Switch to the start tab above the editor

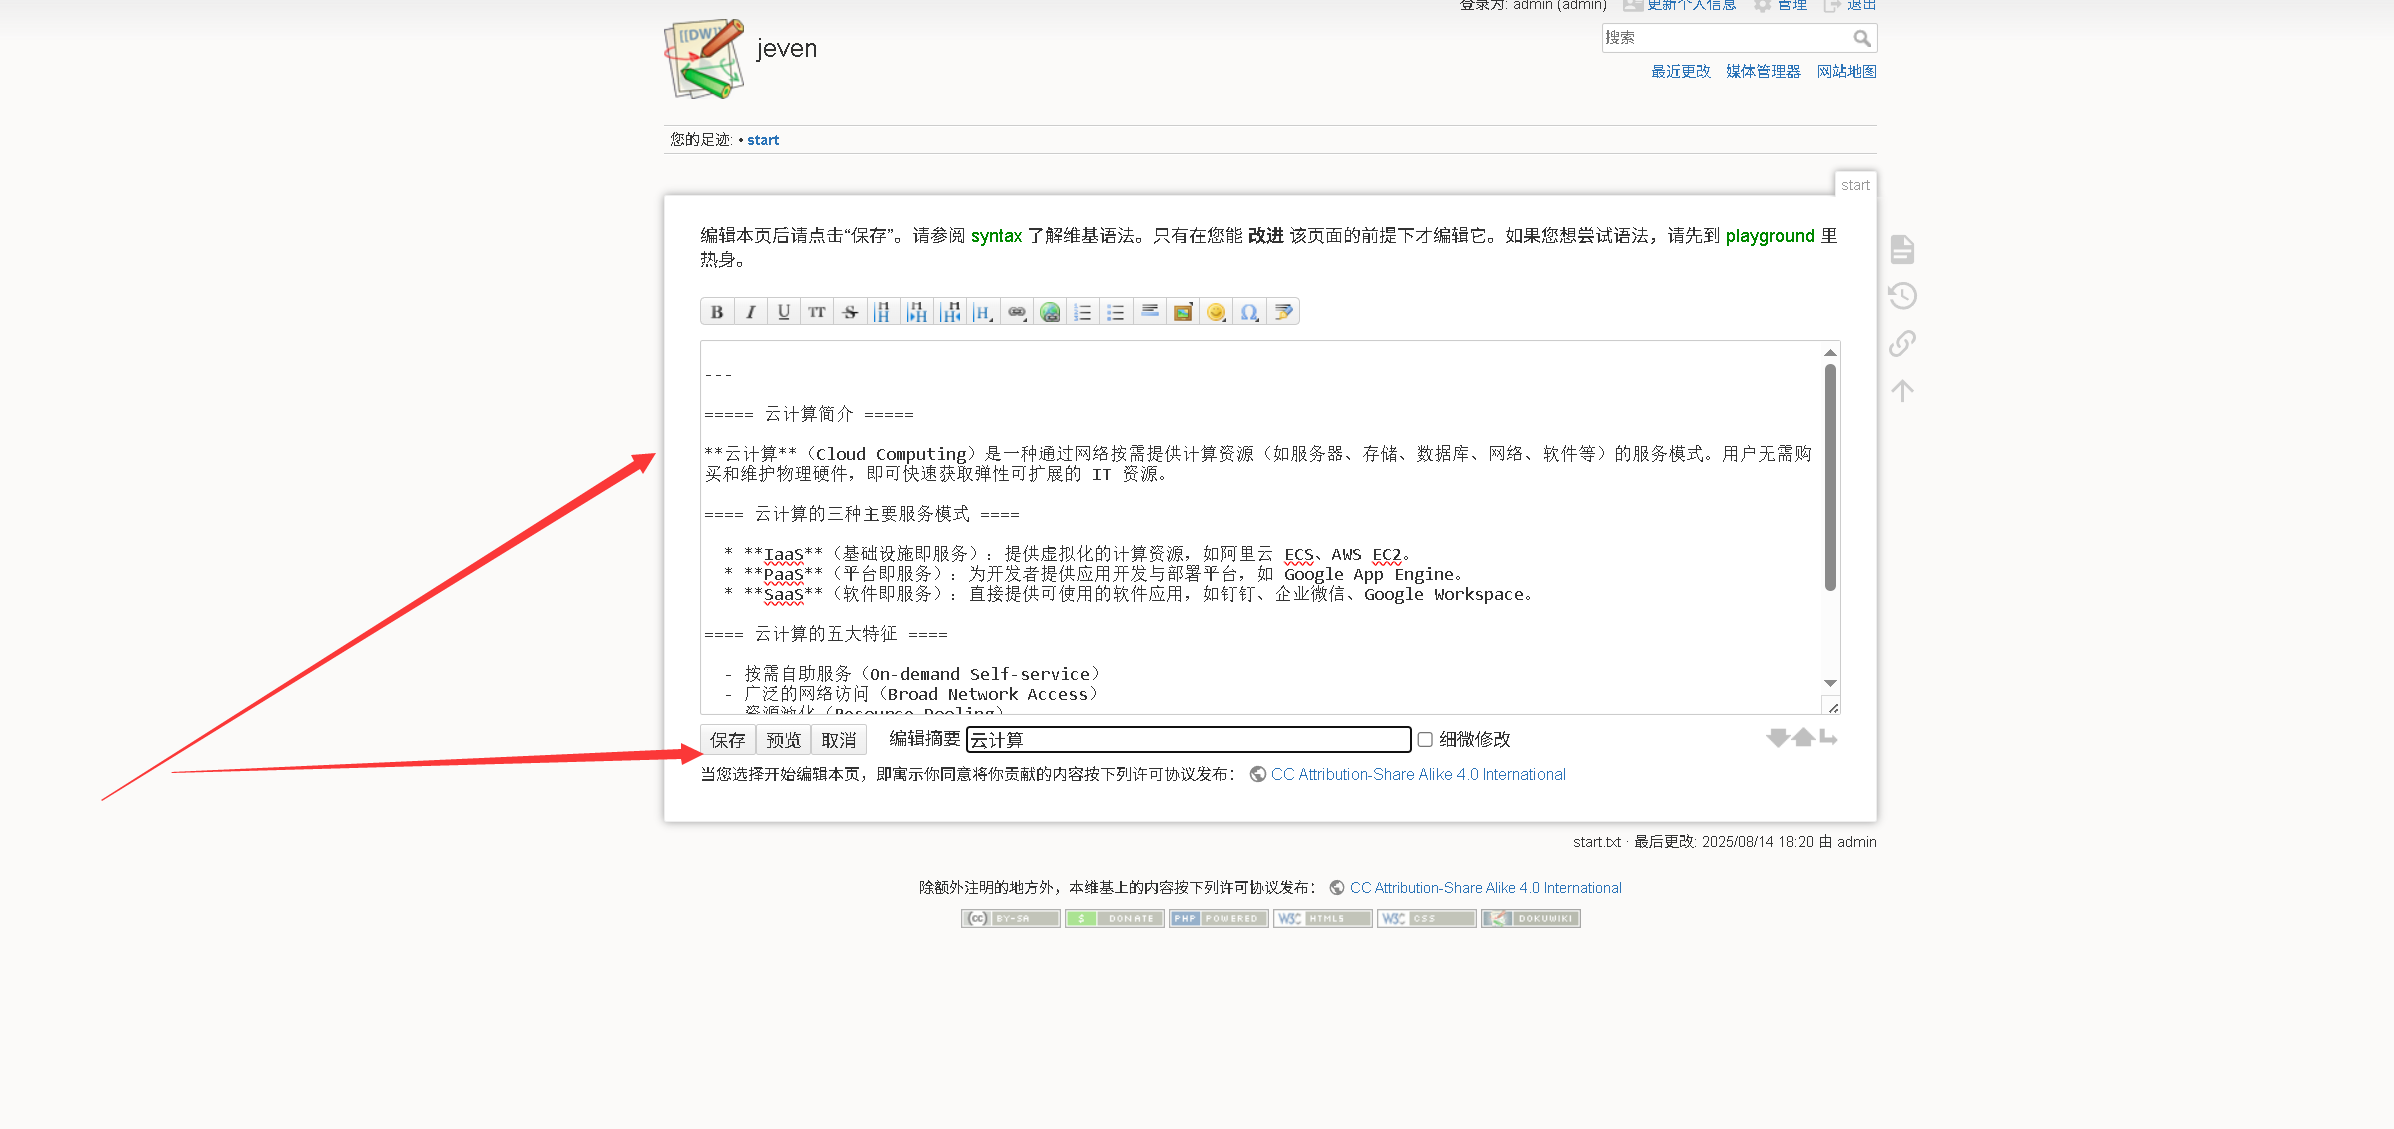tap(1855, 184)
